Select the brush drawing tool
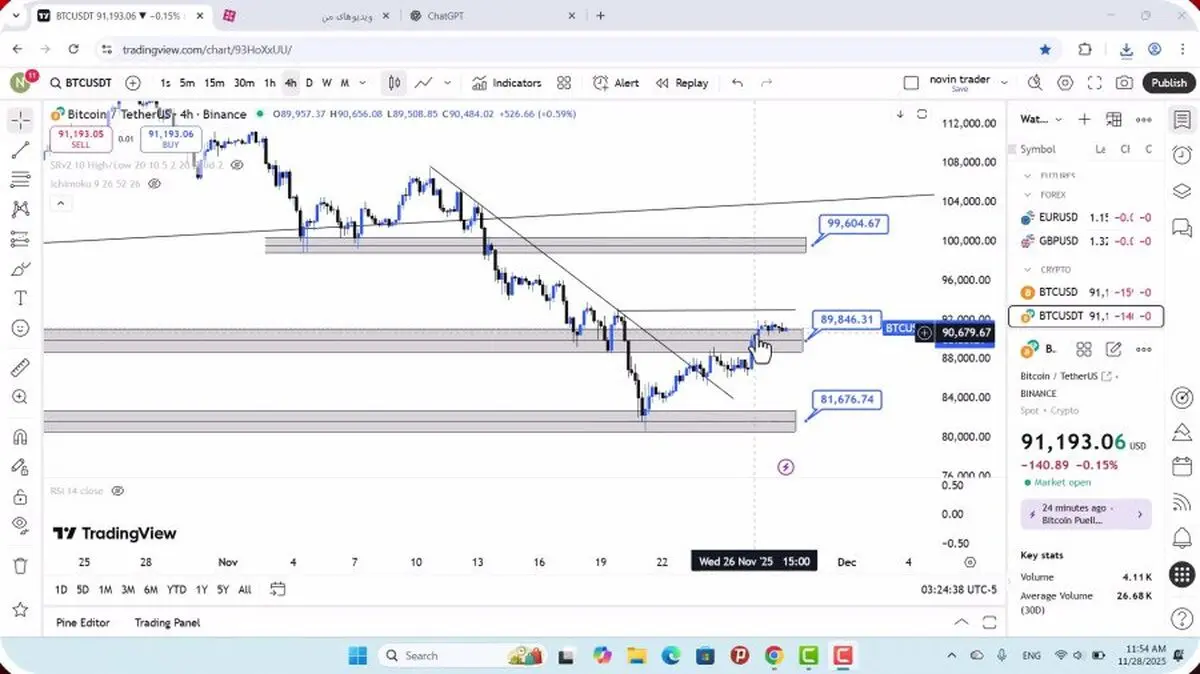 pyautogui.click(x=20, y=269)
